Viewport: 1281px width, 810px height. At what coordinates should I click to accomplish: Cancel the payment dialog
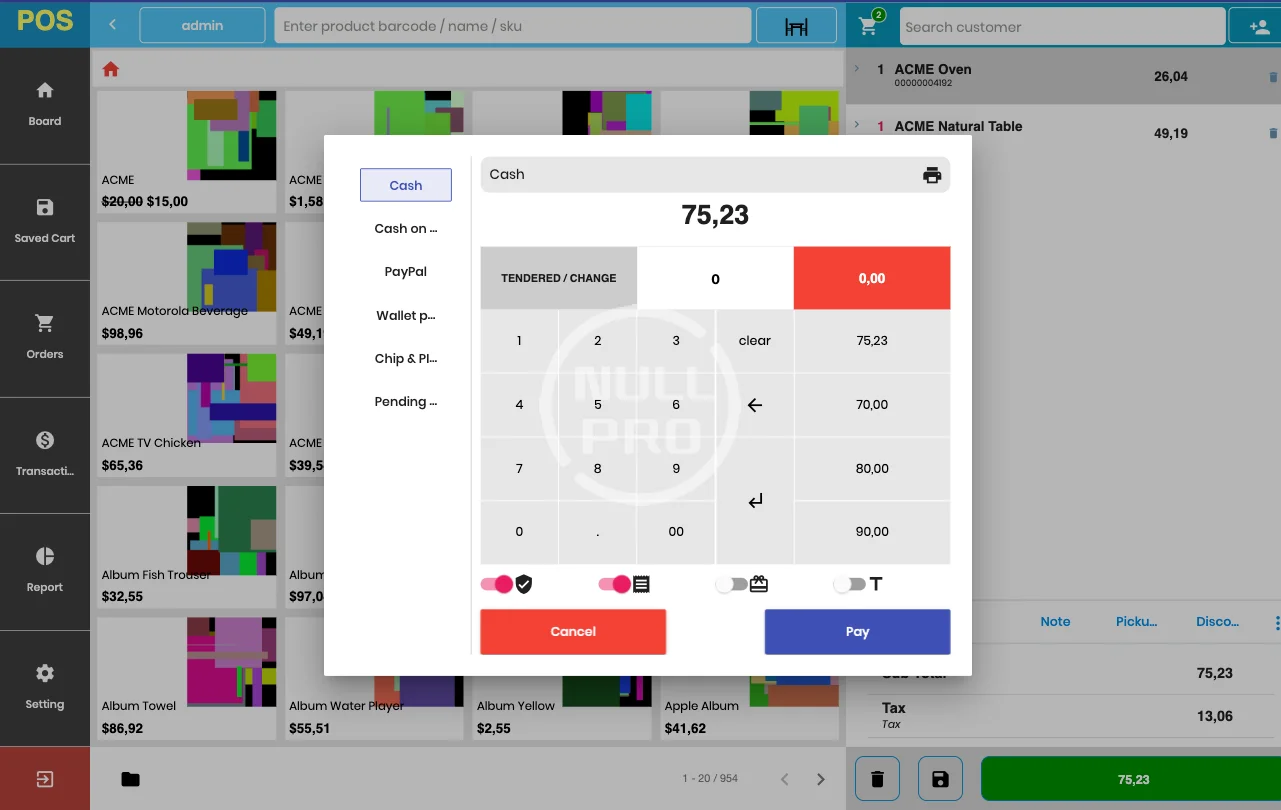pos(573,632)
